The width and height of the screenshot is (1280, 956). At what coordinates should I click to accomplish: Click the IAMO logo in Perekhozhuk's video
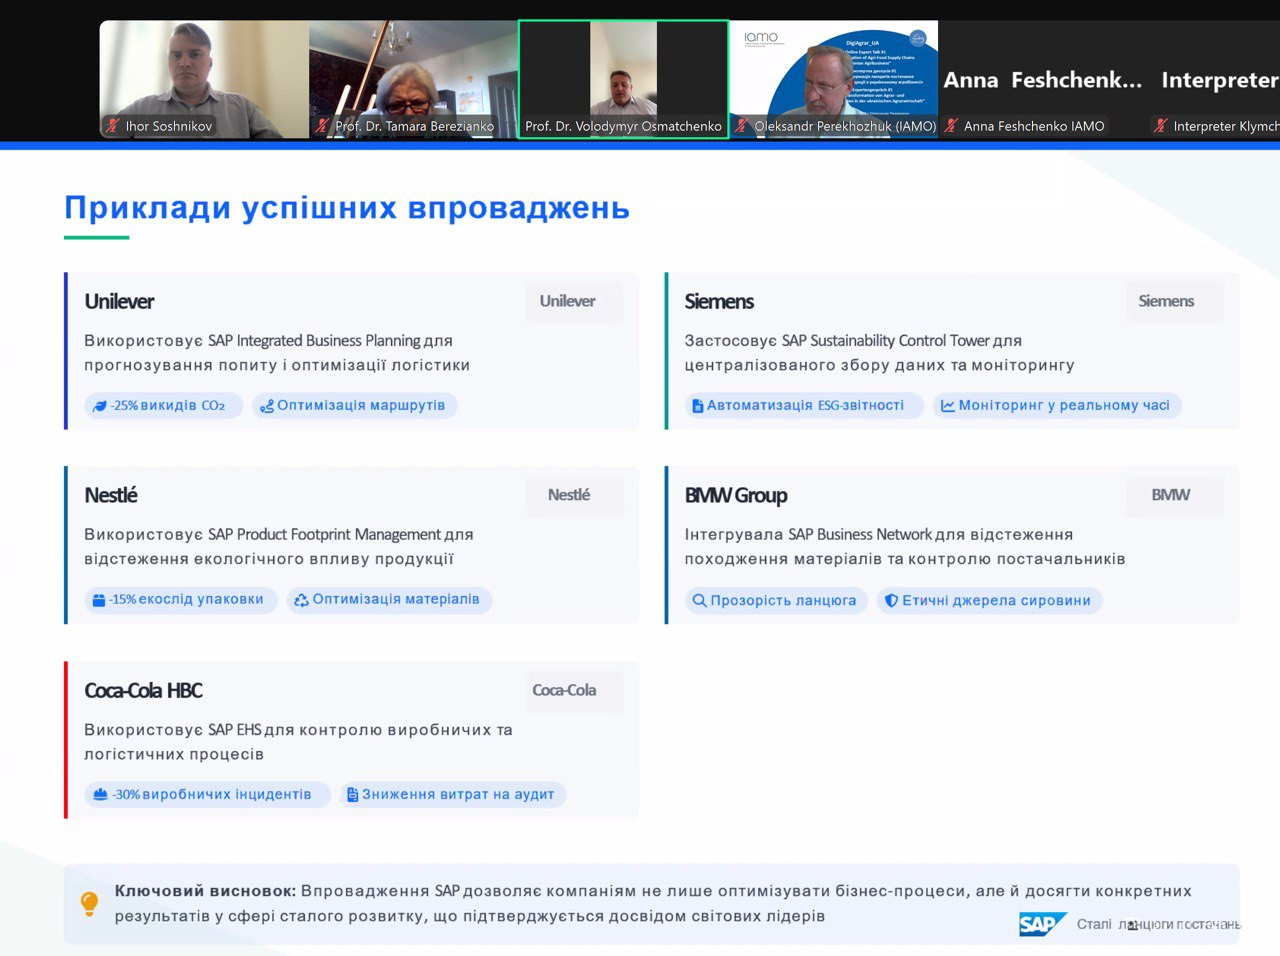coord(761,37)
